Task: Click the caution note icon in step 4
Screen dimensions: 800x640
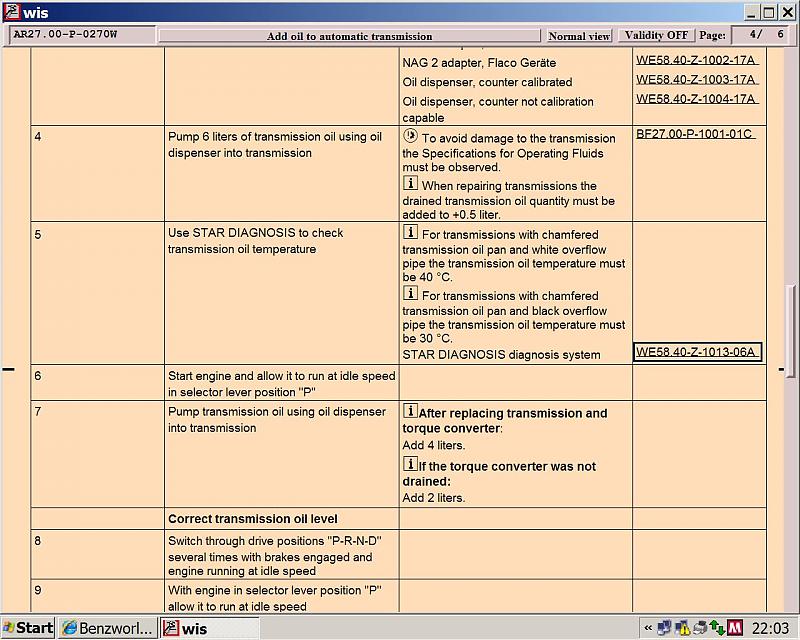Action: [410, 136]
